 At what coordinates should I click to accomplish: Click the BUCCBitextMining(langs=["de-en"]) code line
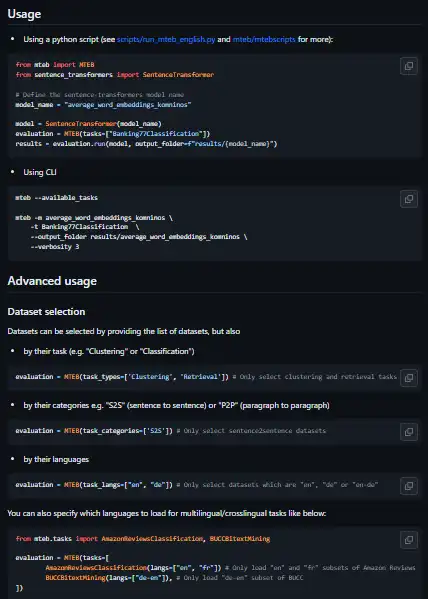pos(174,578)
